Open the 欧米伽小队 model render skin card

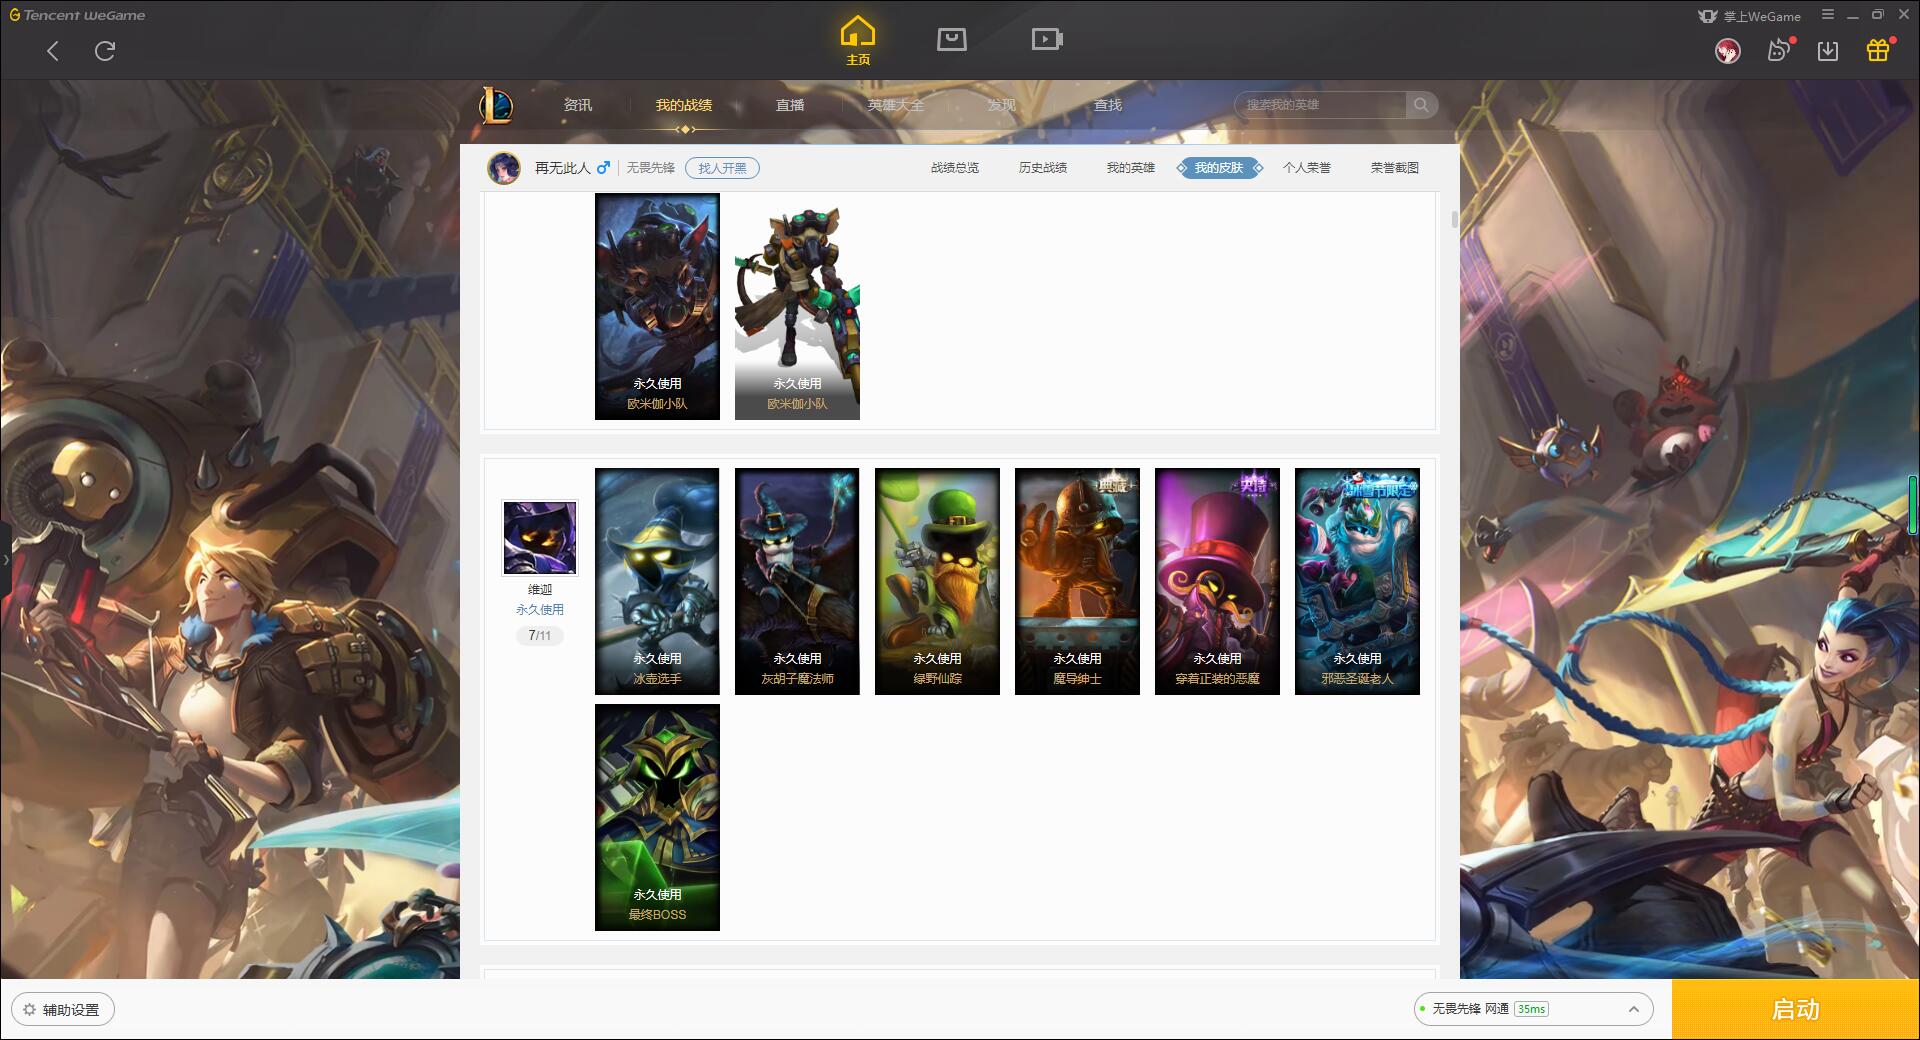coord(797,306)
